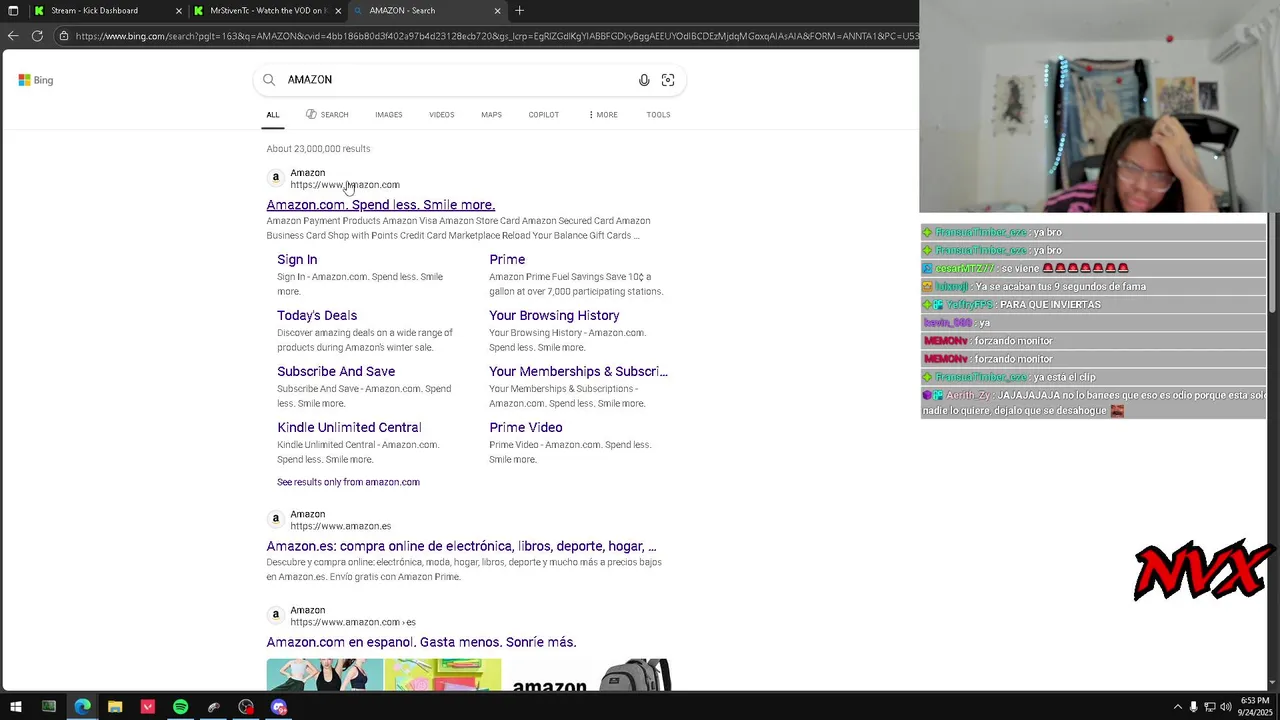Open the Prime sitelink
This screenshot has height=720, width=1280.
click(507, 260)
